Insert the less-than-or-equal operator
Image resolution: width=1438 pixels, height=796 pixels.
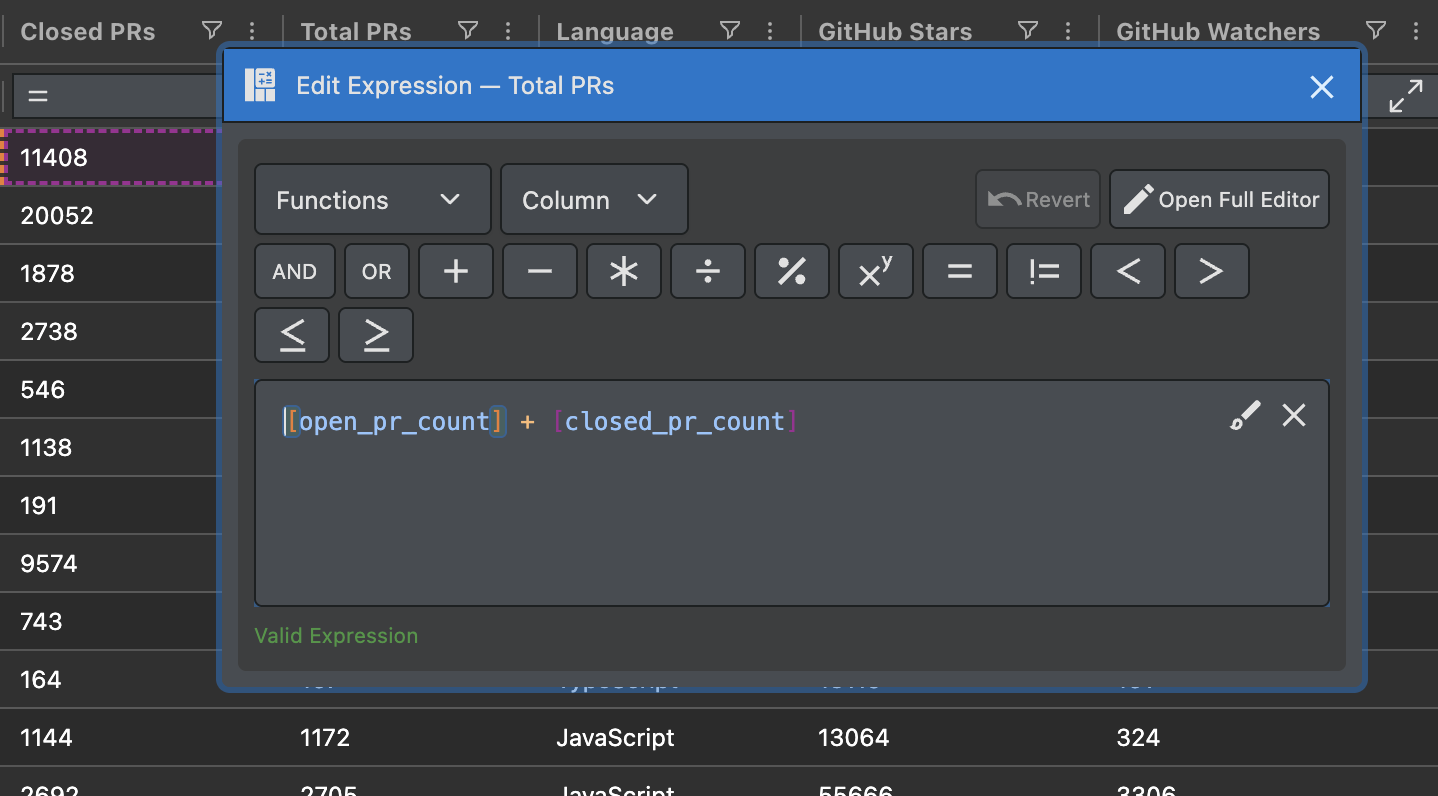click(292, 335)
